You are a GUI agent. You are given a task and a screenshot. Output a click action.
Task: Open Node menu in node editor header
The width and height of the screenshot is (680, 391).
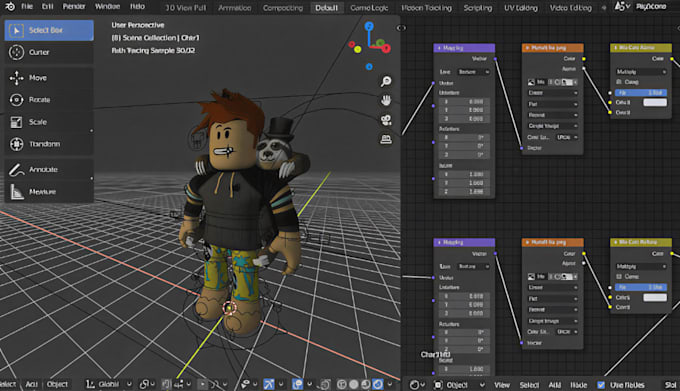click(x=578, y=385)
